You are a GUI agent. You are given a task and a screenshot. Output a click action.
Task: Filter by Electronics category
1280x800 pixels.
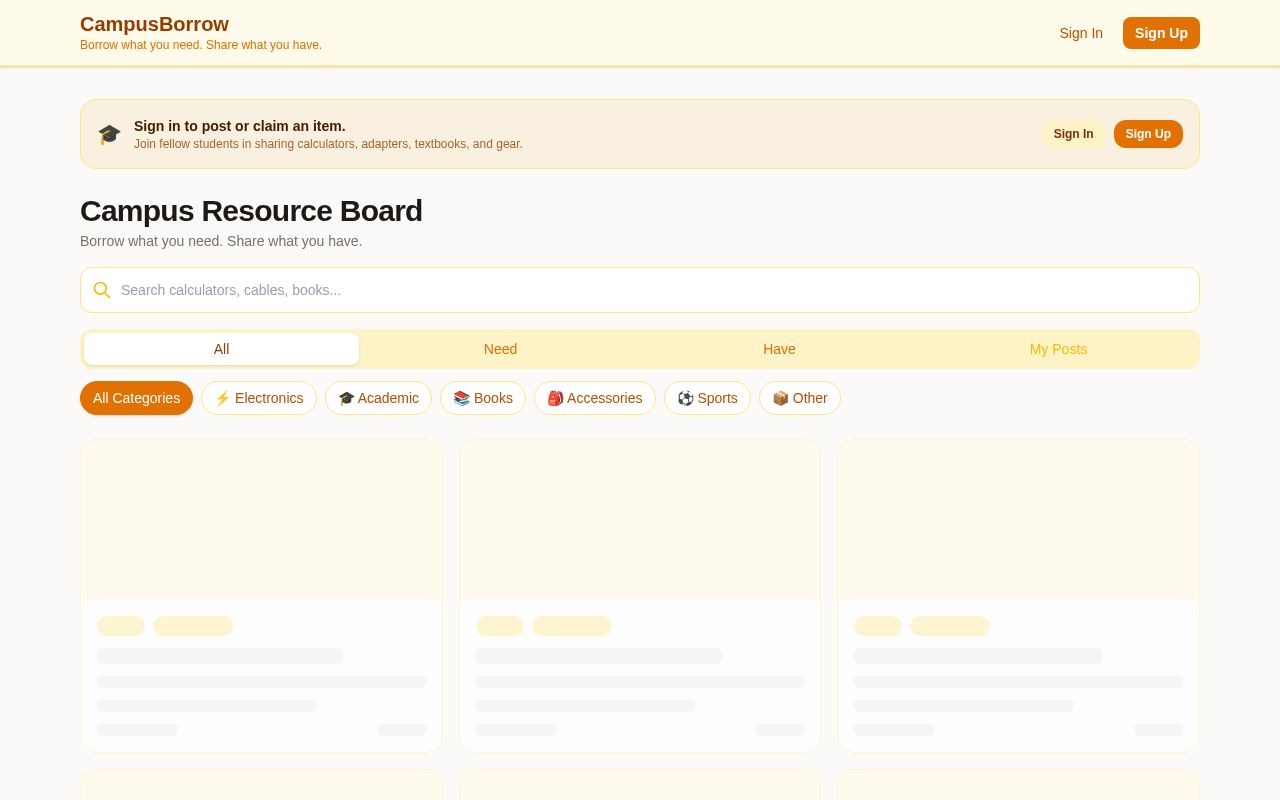[259, 398]
